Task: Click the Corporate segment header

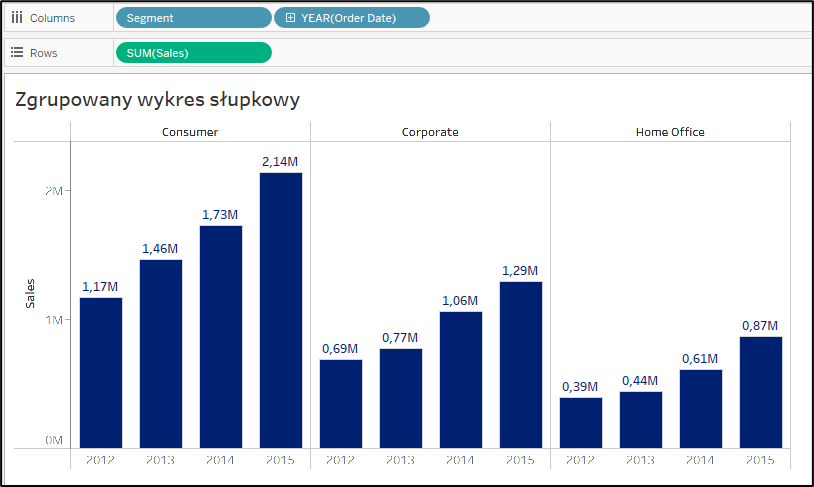Action: [430, 132]
